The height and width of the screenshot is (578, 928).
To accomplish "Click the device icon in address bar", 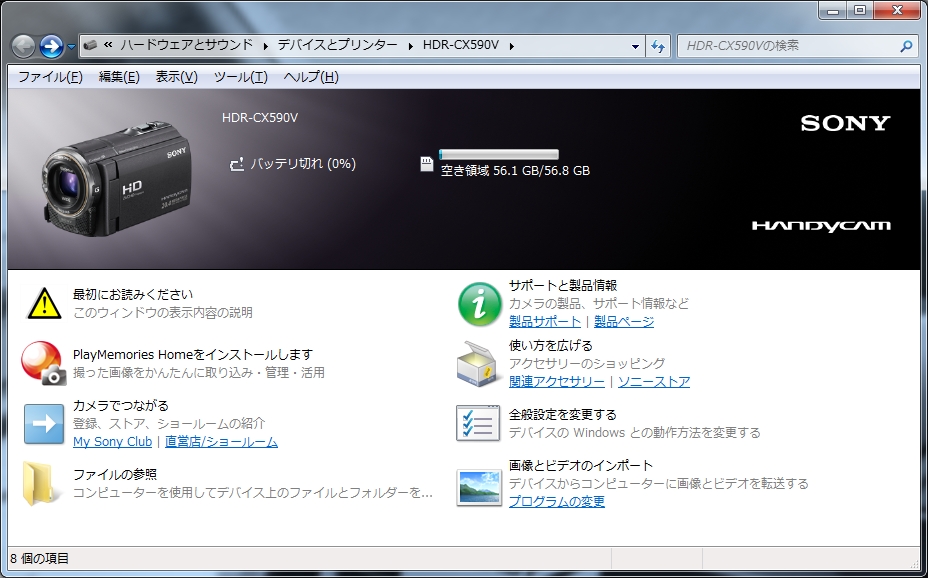I will pos(91,45).
